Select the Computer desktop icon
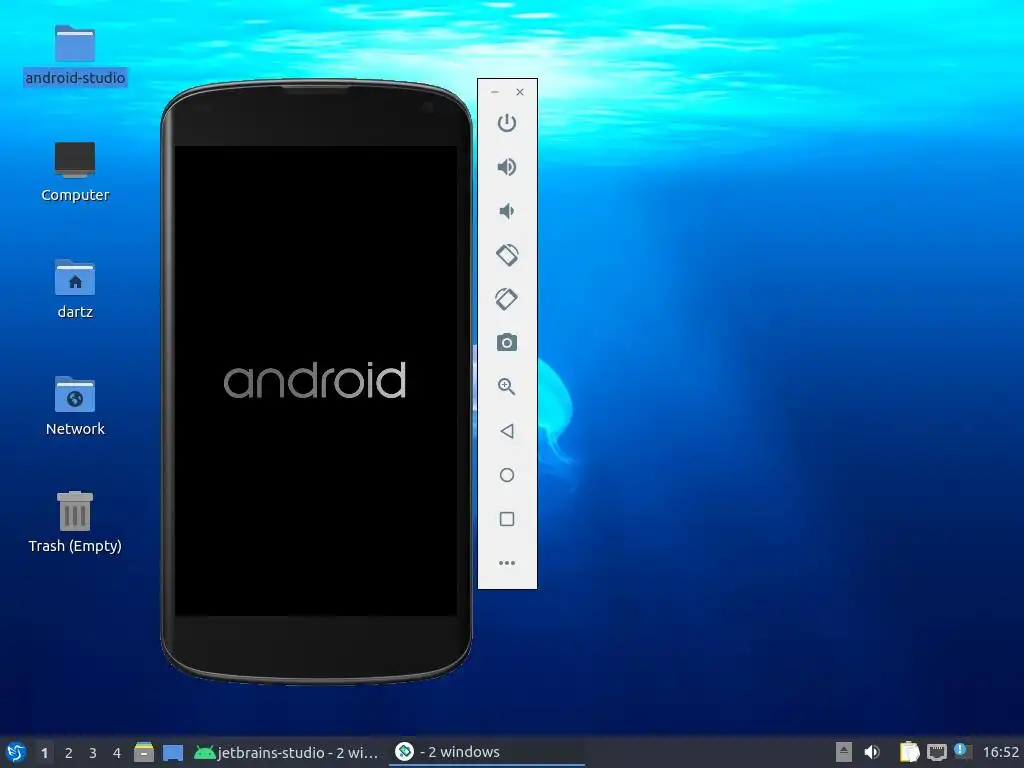This screenshot has height=768, width=1024. pos(74,172)
